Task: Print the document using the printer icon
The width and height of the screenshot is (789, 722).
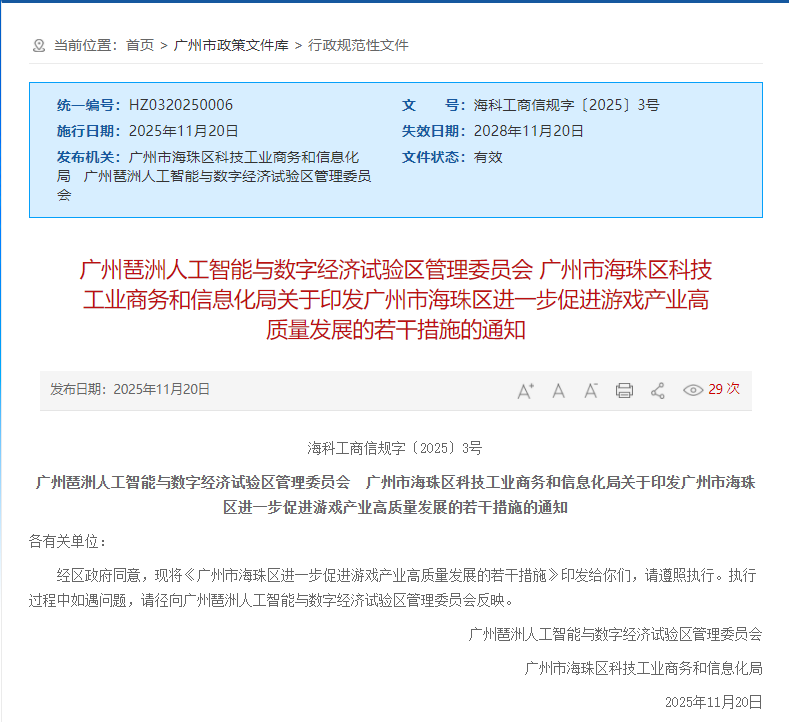Action: point(624,390)
